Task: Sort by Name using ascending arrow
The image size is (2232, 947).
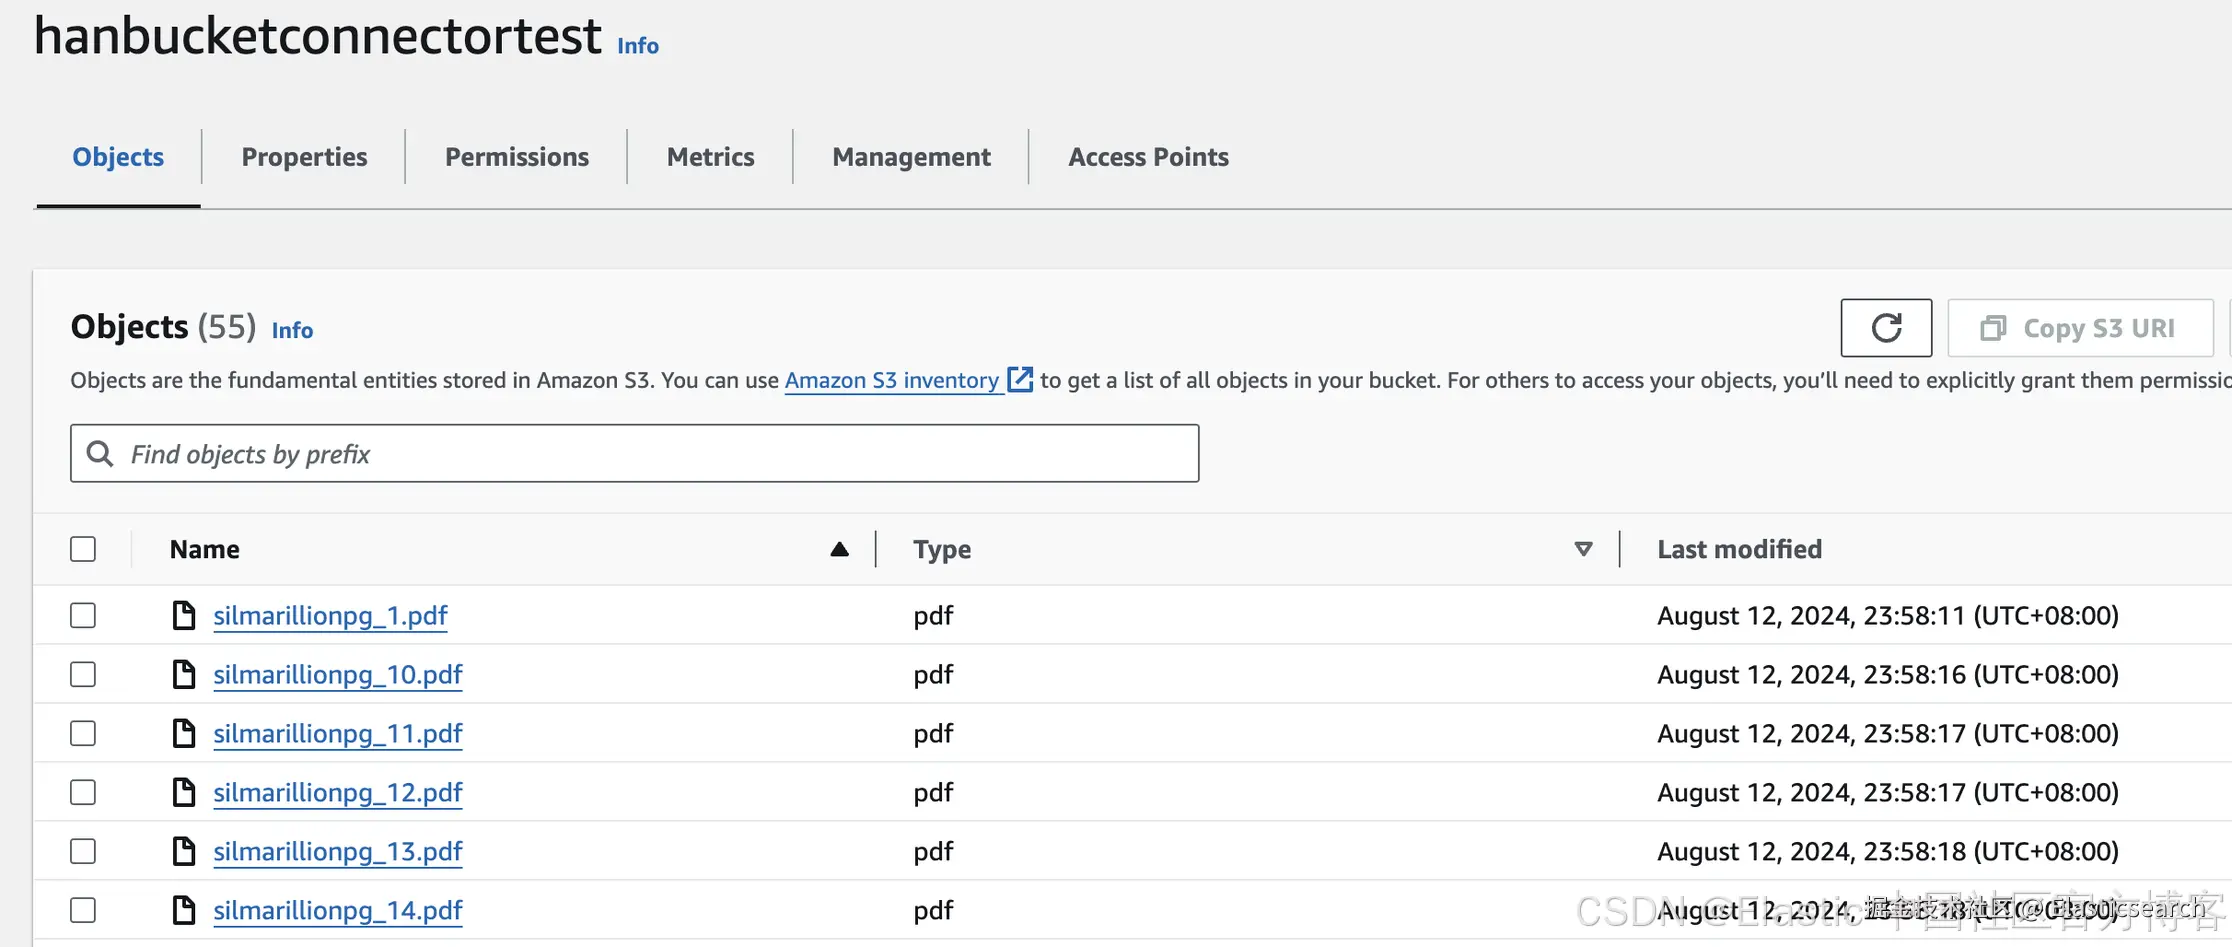Action: click(839, 549)
